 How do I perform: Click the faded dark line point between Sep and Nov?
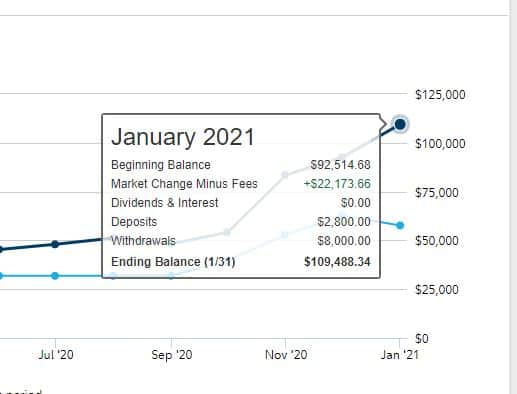[x=227, y=232]
